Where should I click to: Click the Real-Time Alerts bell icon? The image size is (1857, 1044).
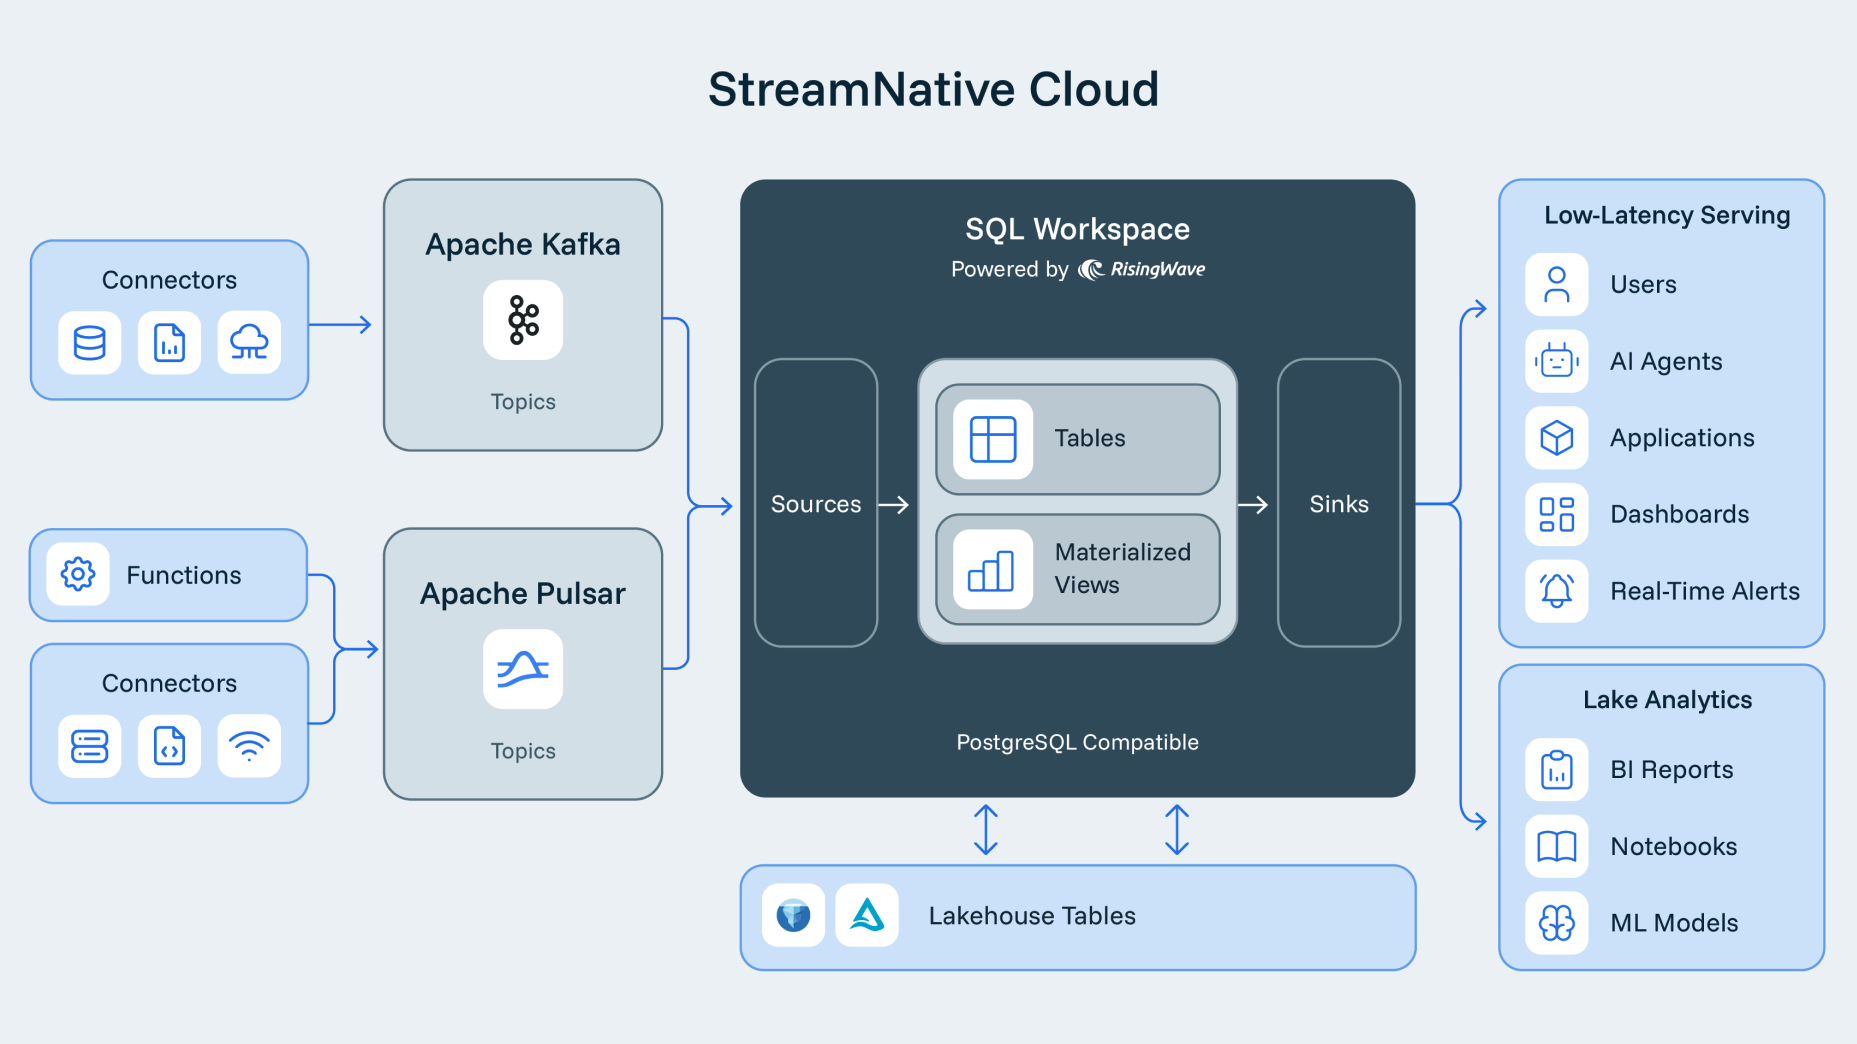1557,591
